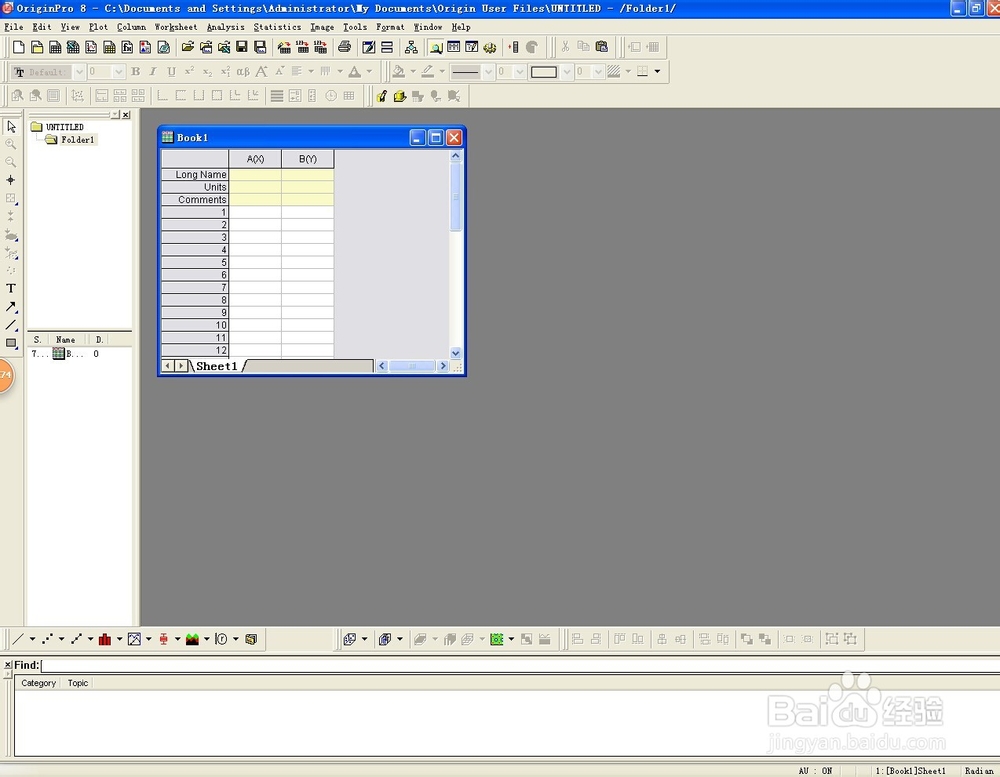Screen dimensions: 1000x777
Task: Select the Line drawing tool
Action: point(11,325)
